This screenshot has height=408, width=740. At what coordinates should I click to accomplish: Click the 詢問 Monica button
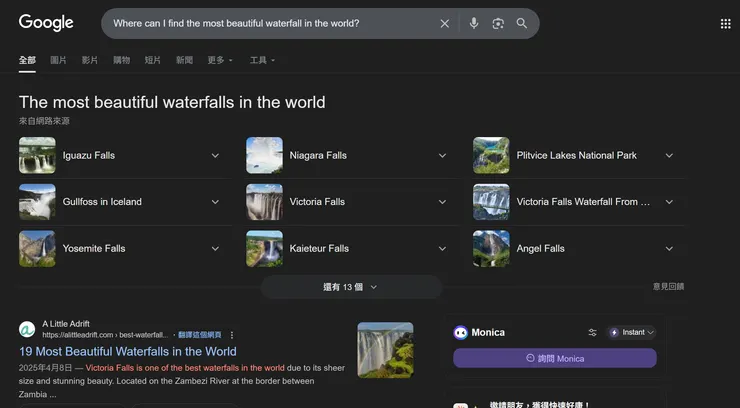coord(555,358)
